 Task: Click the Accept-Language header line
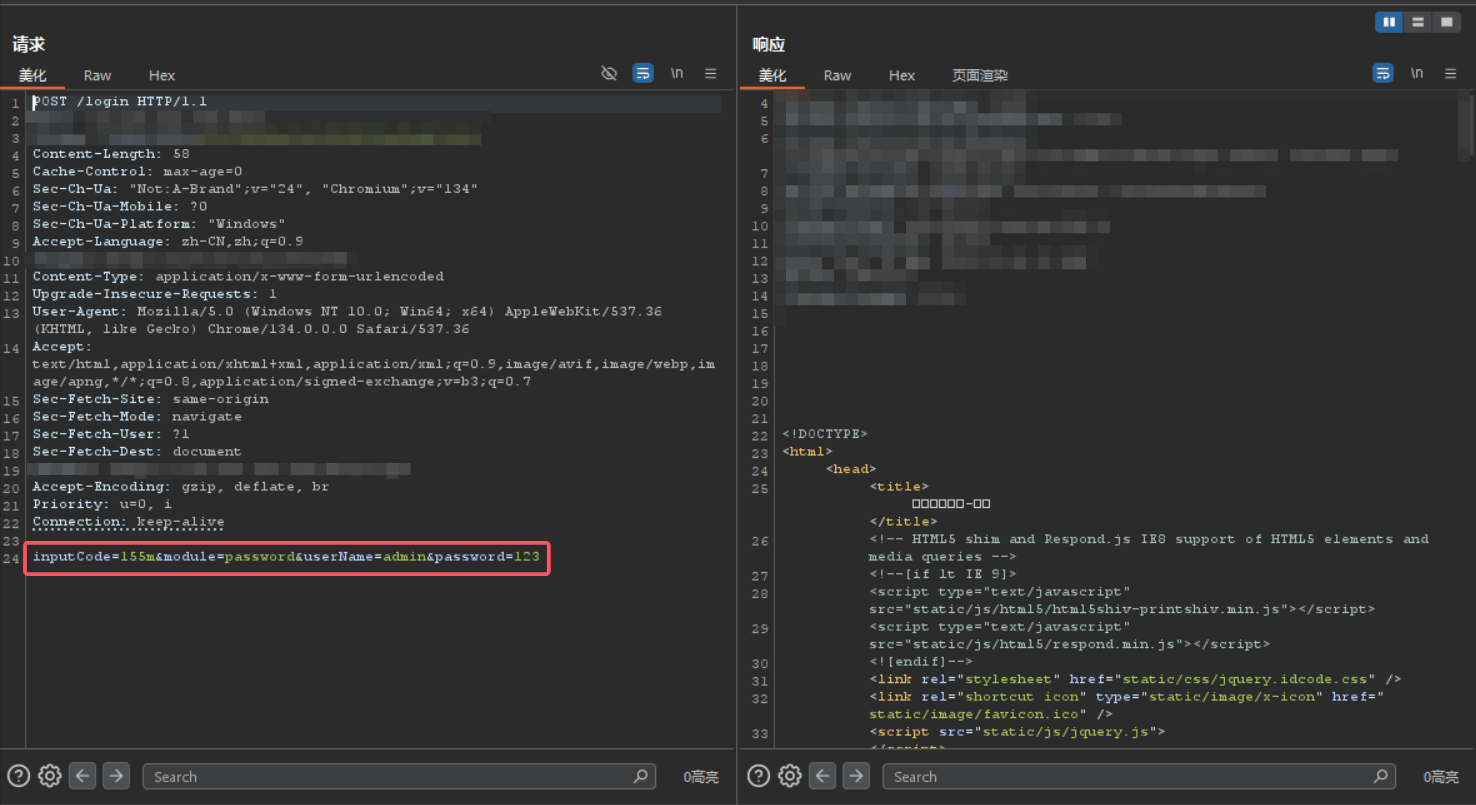(x=168, y=242)
